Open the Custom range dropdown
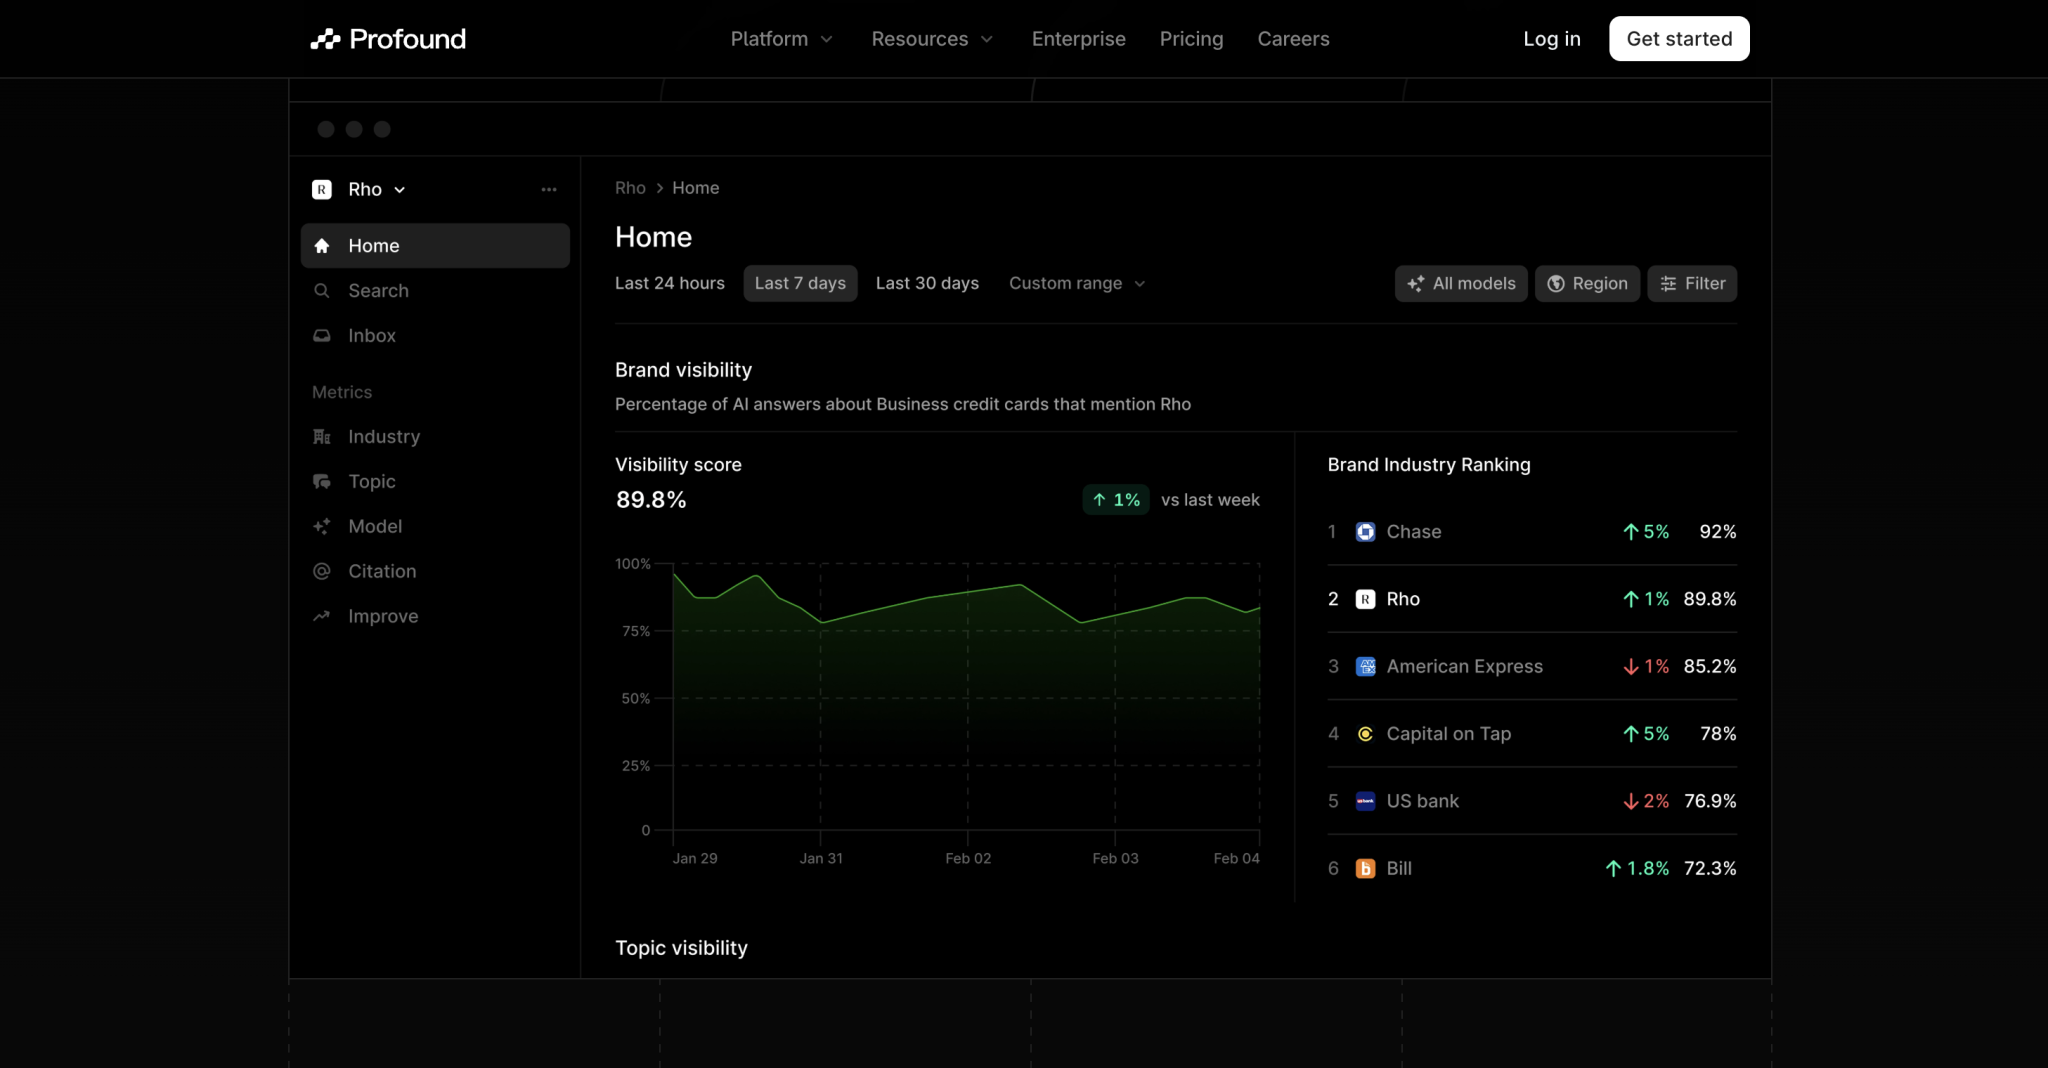 pos(1077,284)
